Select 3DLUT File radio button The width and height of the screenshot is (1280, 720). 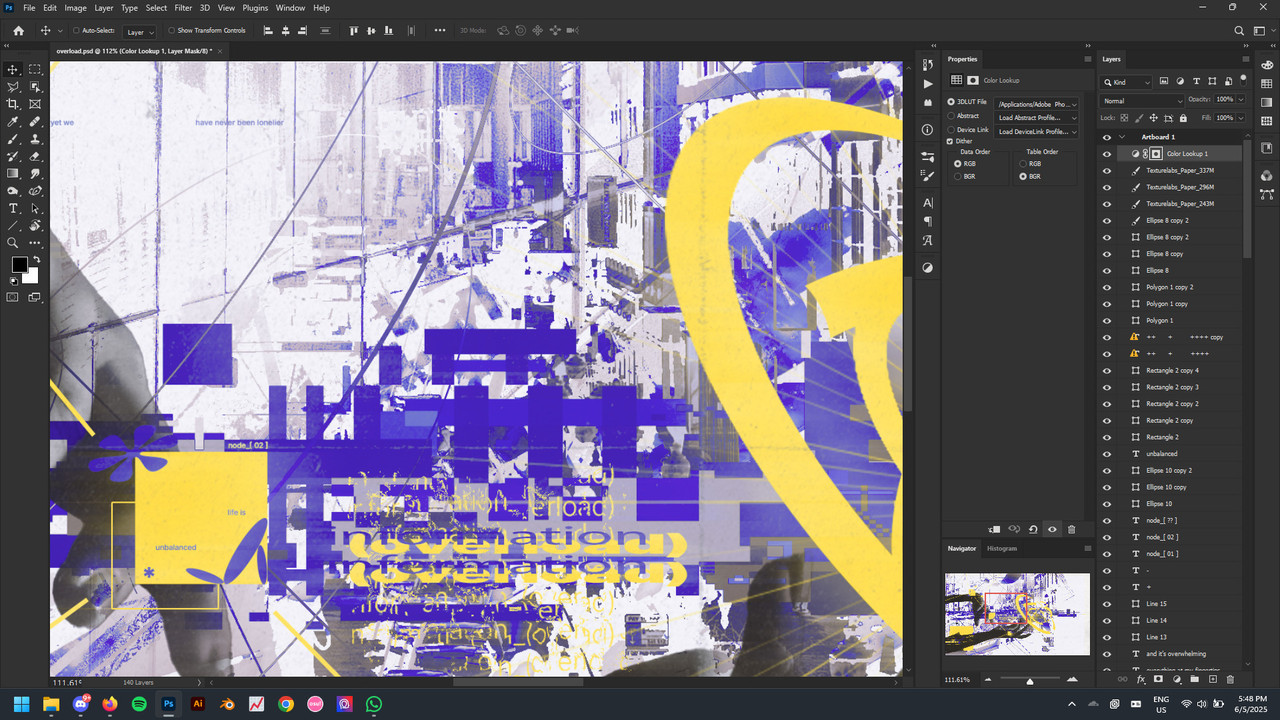click(951, 102)
